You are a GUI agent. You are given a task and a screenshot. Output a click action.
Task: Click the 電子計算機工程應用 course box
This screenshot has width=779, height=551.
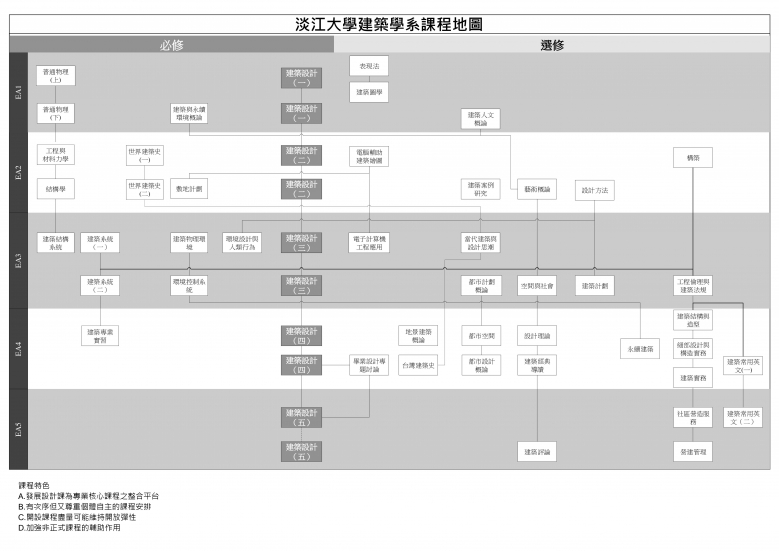coord(369,242)
